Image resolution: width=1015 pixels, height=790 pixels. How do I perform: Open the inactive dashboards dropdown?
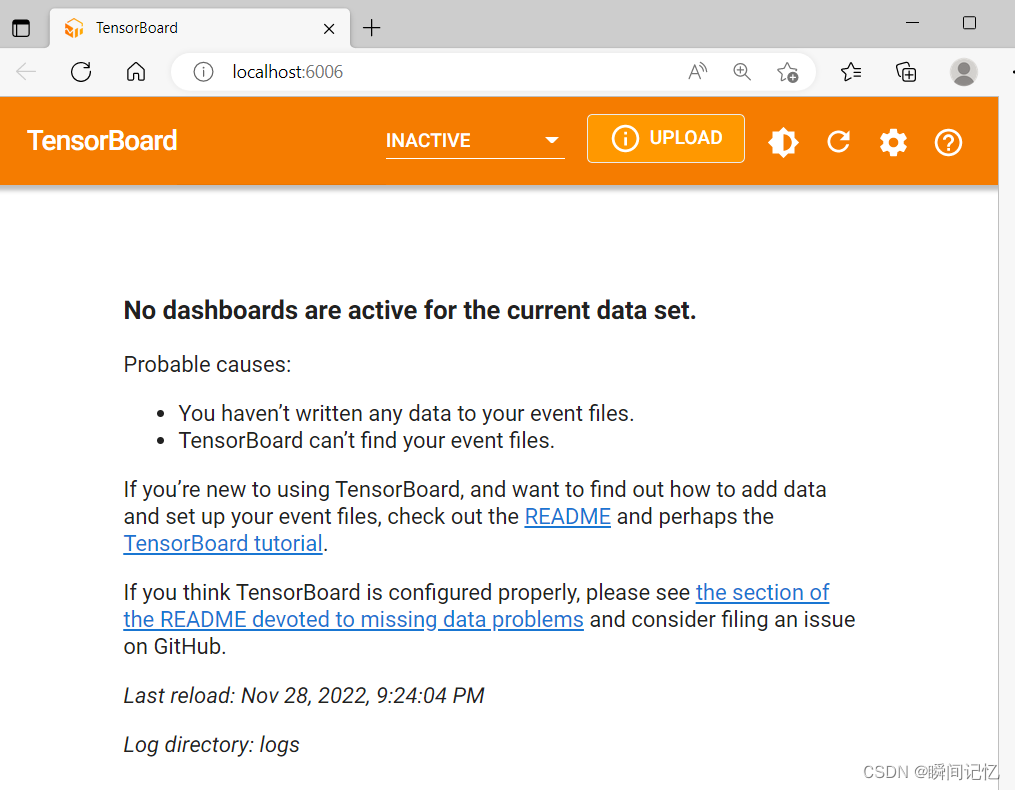coord(551,141)
